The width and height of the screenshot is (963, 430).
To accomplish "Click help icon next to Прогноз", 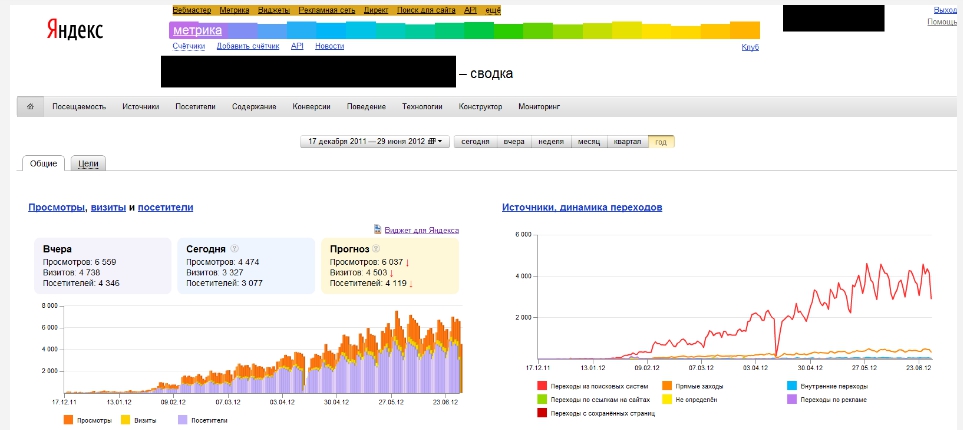I will pyautogui.click(x=374, y=249).
